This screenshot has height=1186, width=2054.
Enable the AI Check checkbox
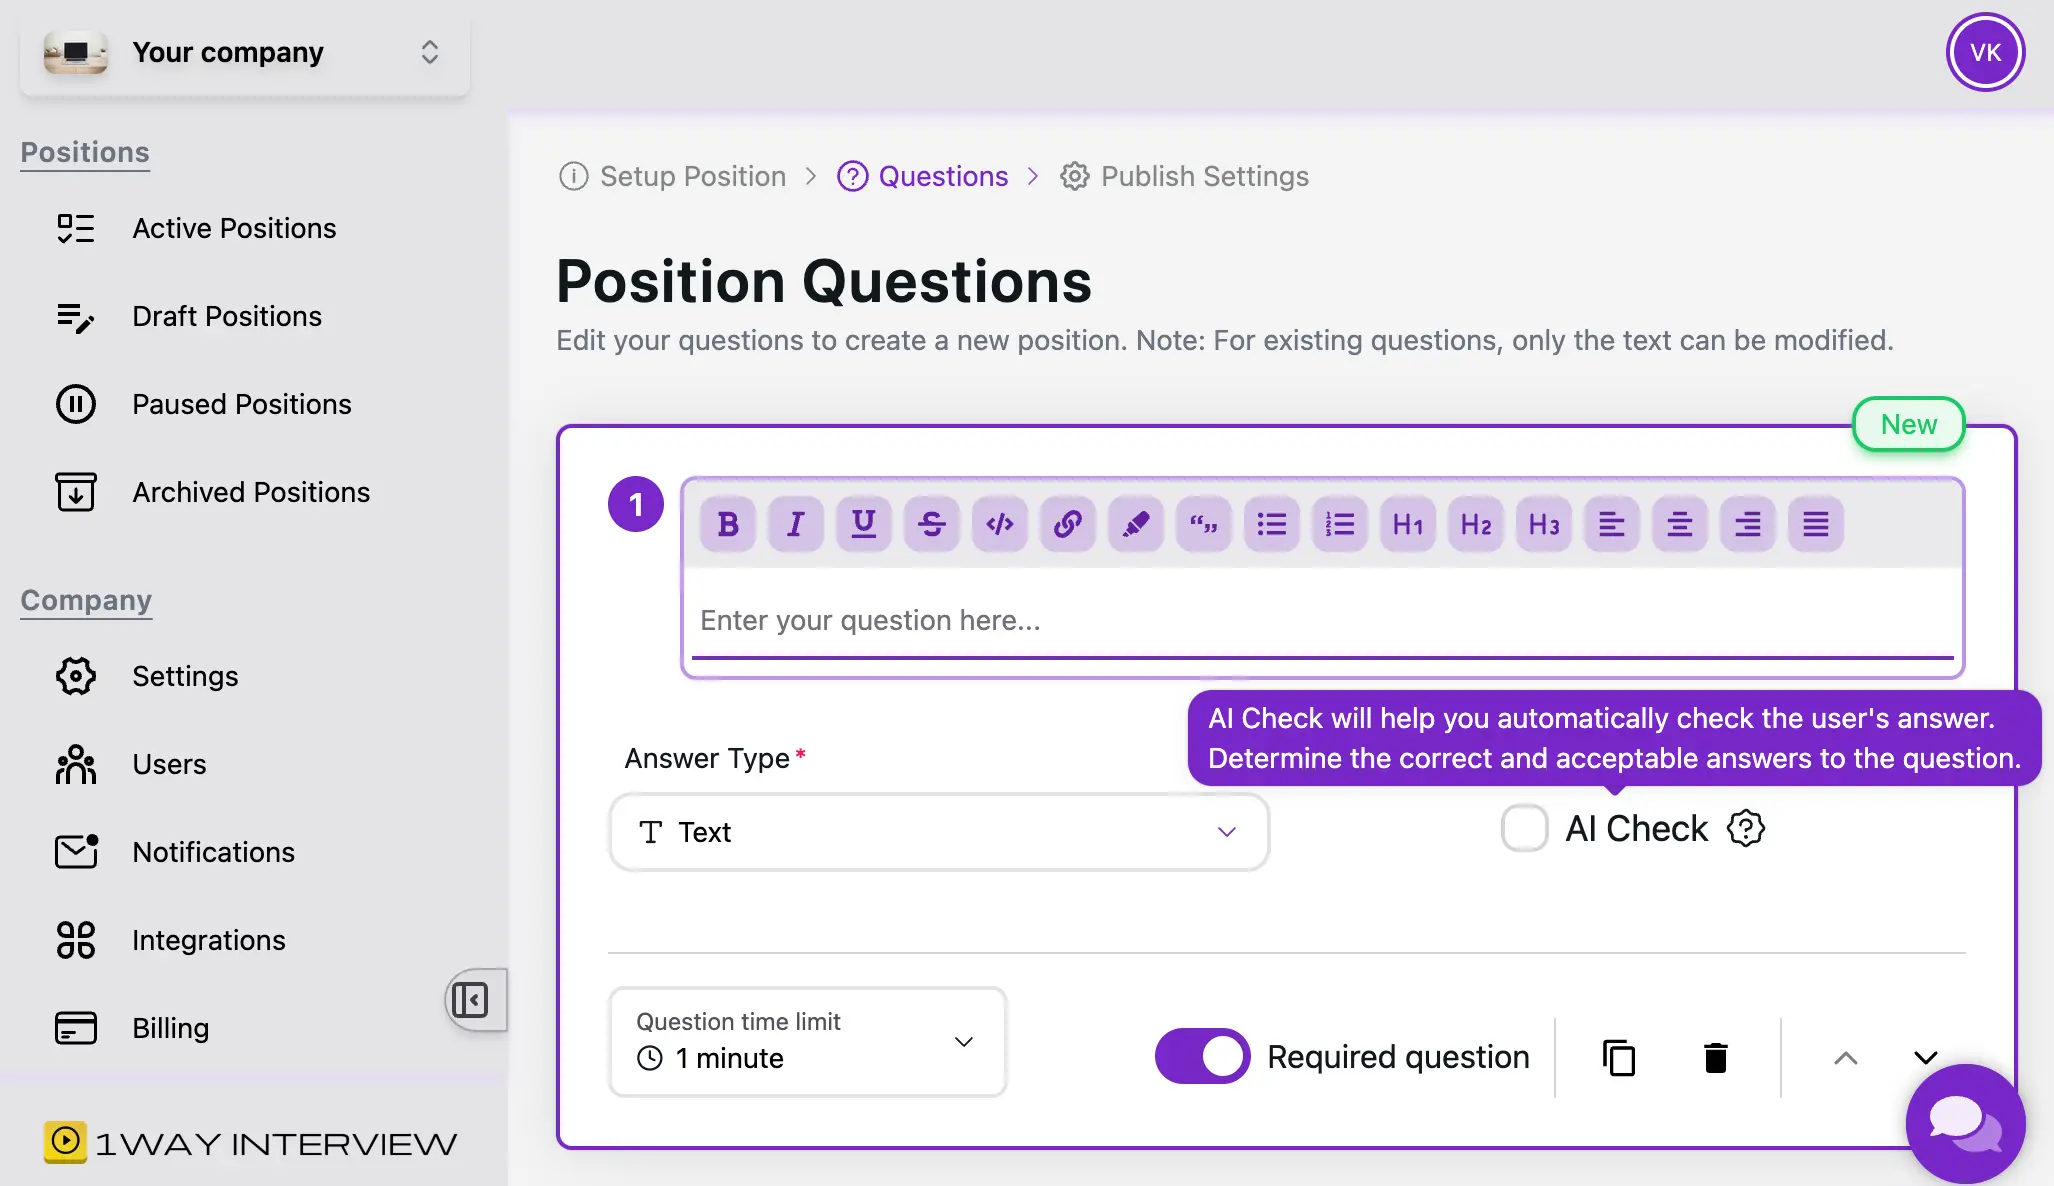click(x=1523, y=828)
